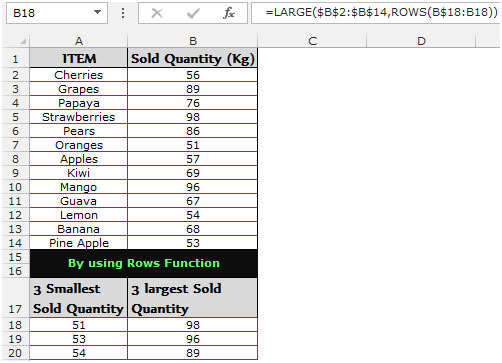Viewport: 502px width, 363px height.
Task: Select row 17 header
Action: click(15, 298)
